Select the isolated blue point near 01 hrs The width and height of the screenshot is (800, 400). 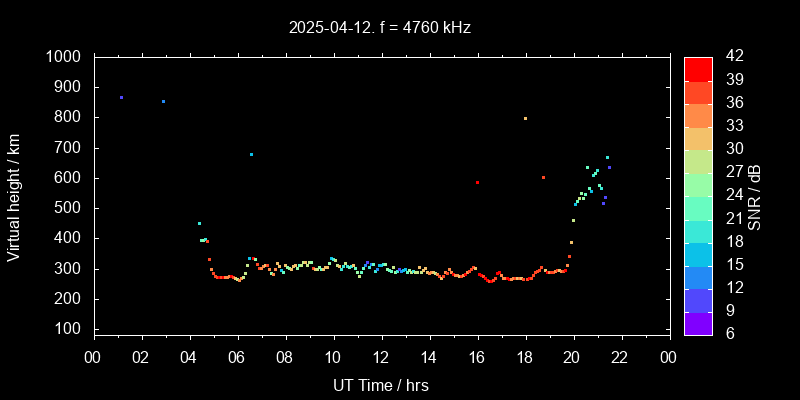pyautogui.click(x=121, y=98)
